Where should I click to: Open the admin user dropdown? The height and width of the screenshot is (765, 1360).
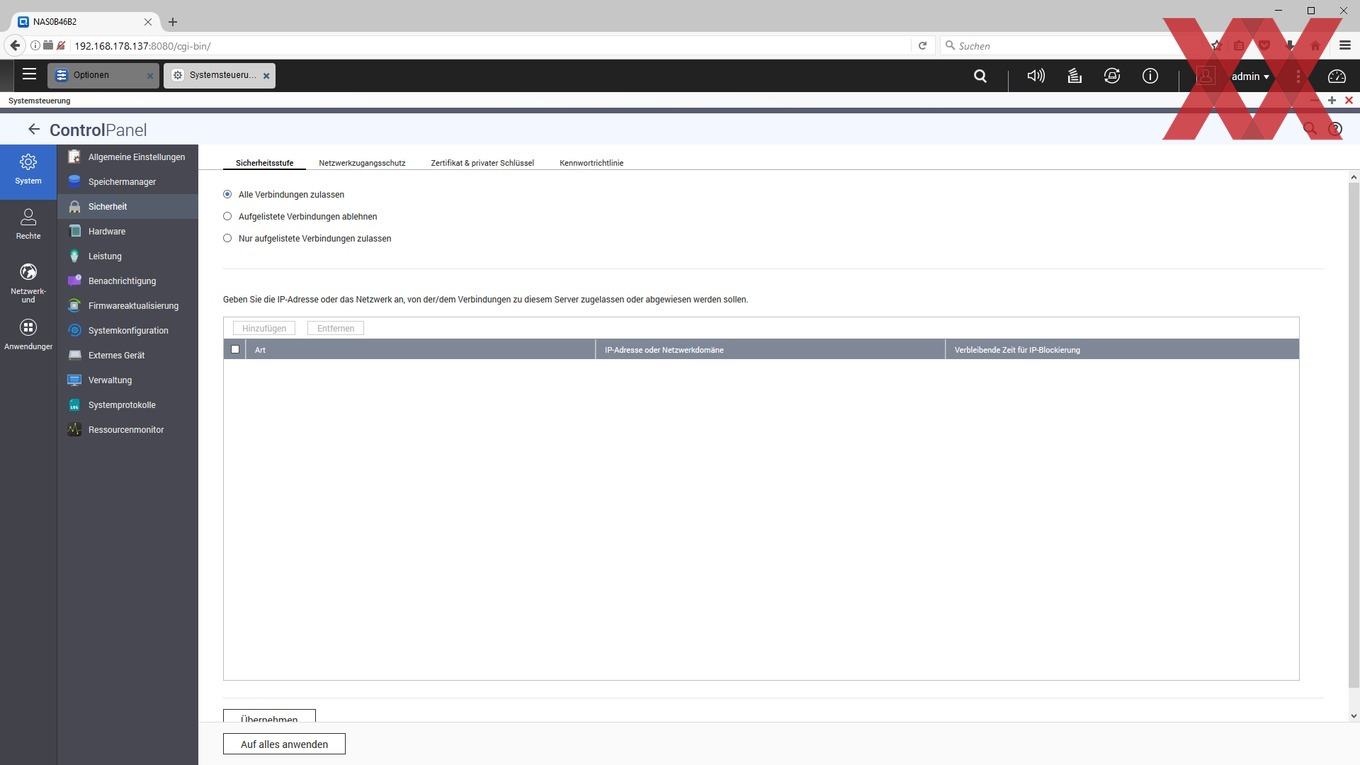[1250, 76]
